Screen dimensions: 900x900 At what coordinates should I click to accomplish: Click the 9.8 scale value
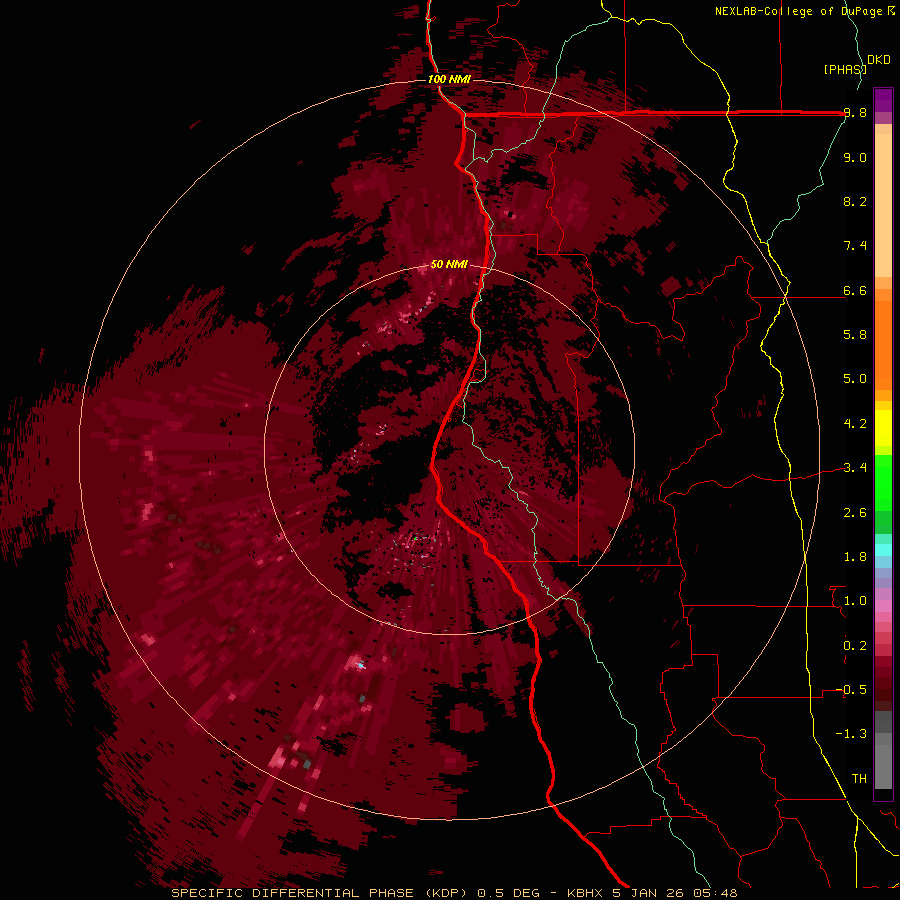(x=855, y=113)
